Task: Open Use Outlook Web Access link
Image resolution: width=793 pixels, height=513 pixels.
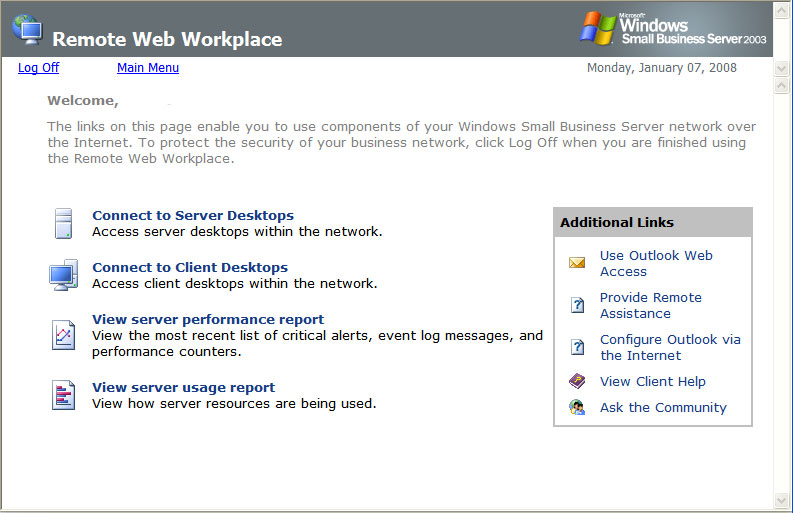Action: pos(656,264)
